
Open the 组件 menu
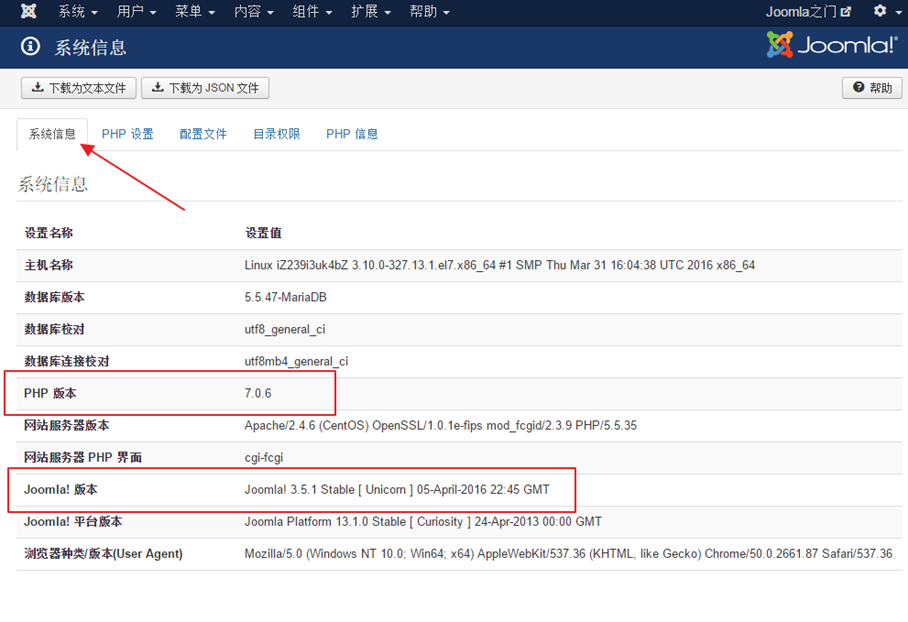pos(311,12)
